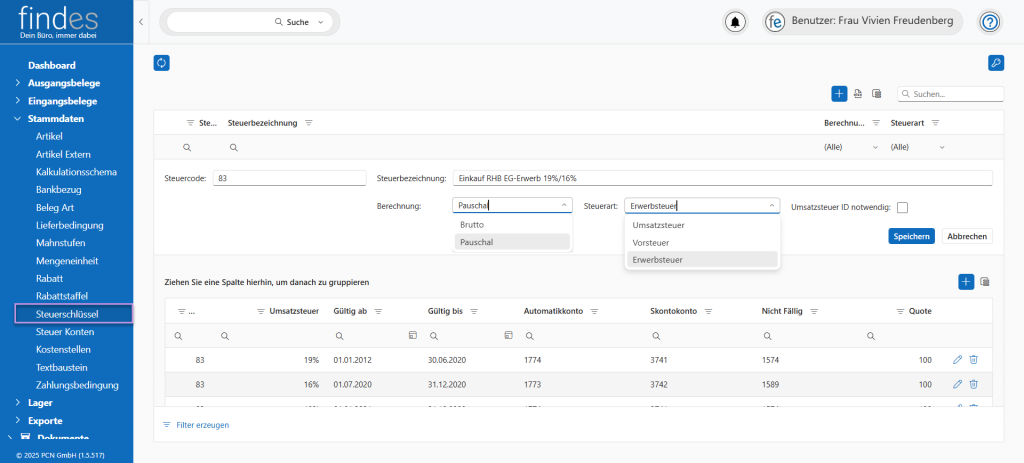Collapse the sidebar with the arrow

click(x=141, y=21)
